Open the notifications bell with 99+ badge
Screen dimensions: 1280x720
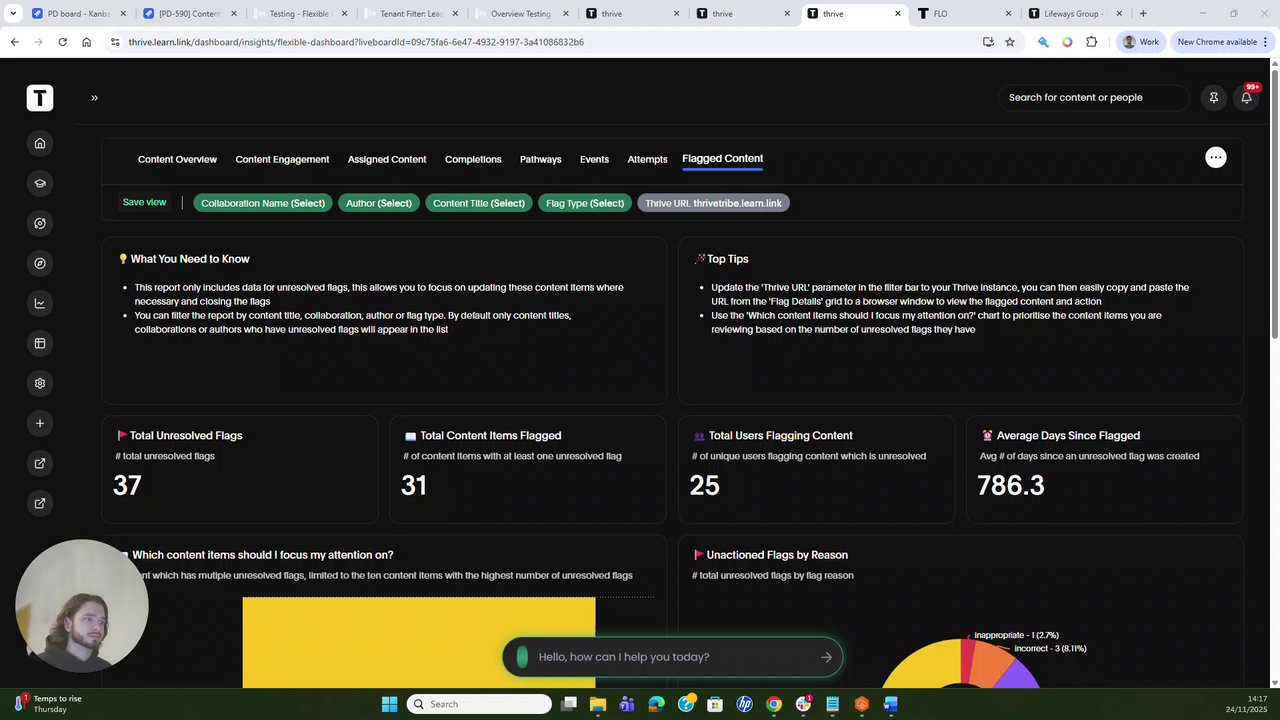1246,97
